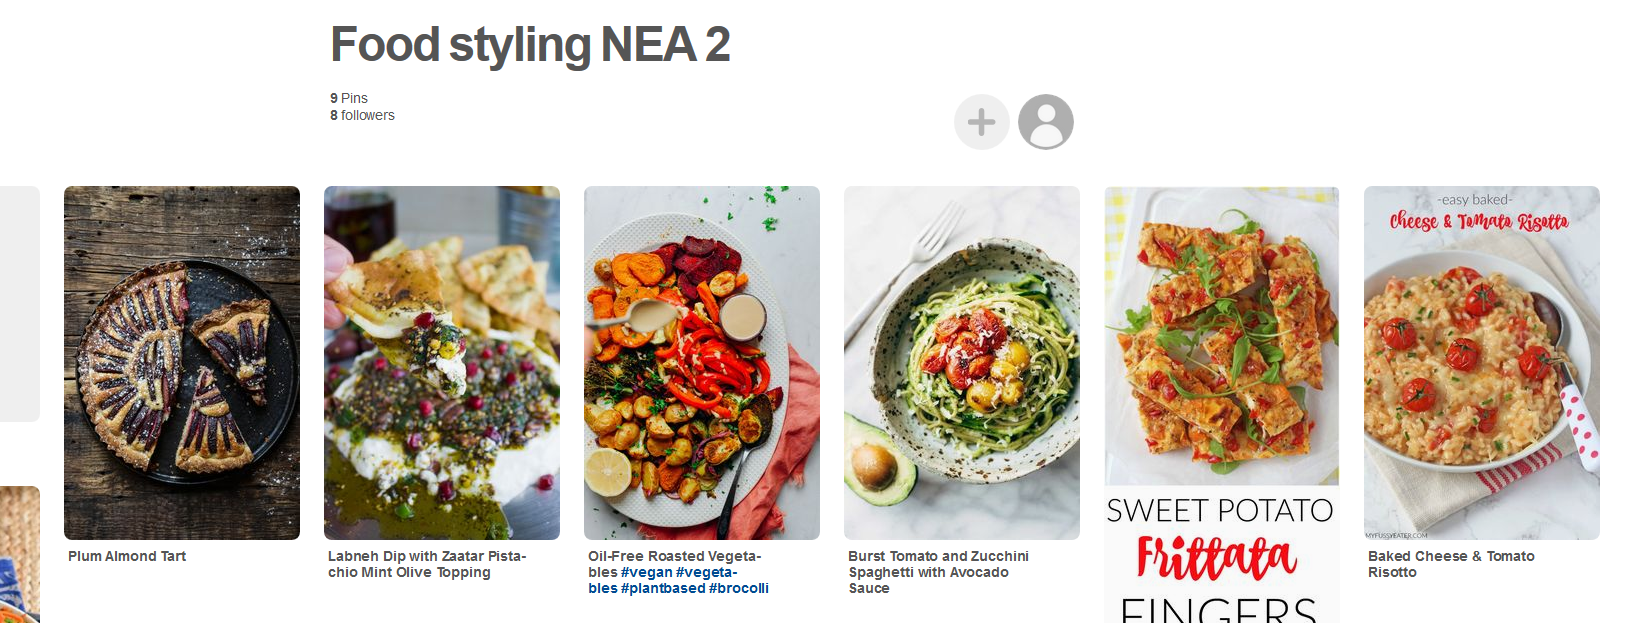Click the Baked Cheese & Tomato Risotto caption
Image resolution: width=1635 pixels, height=623 pixels.
1451,564
